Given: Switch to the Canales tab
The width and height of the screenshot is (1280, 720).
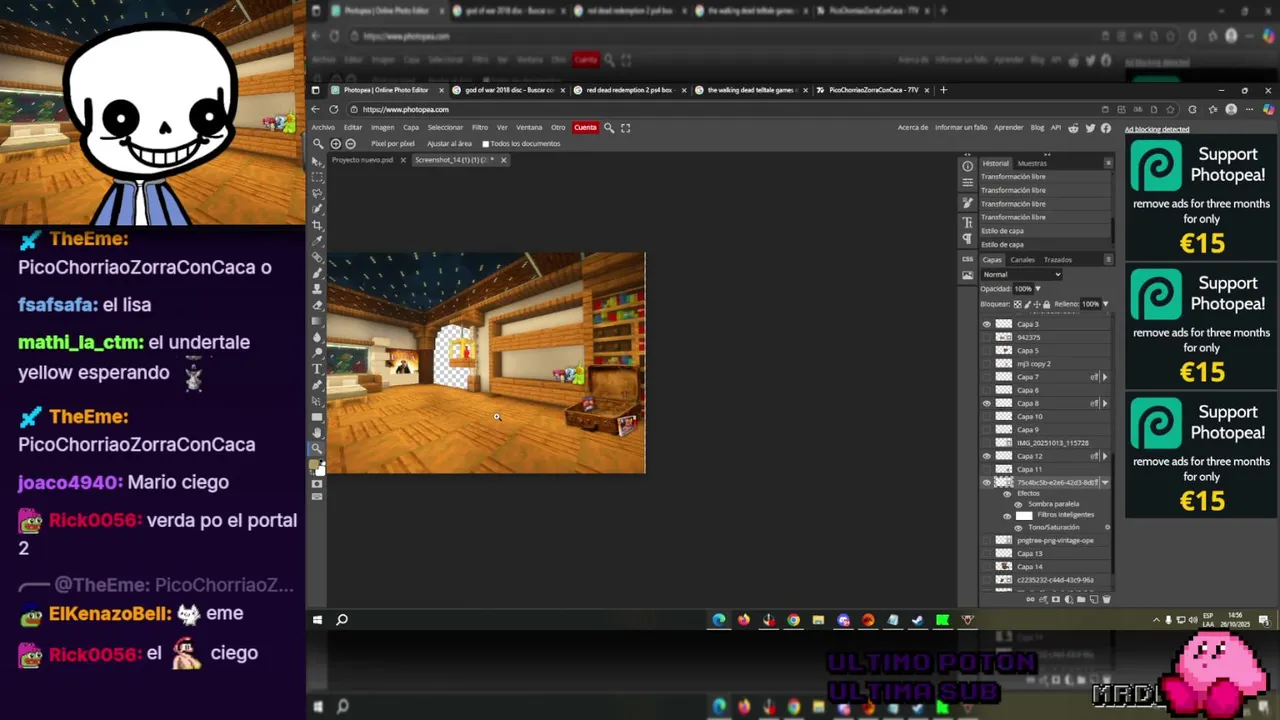Looking at the screenshot, I should pyautogui.click(x=1022, y=260).
